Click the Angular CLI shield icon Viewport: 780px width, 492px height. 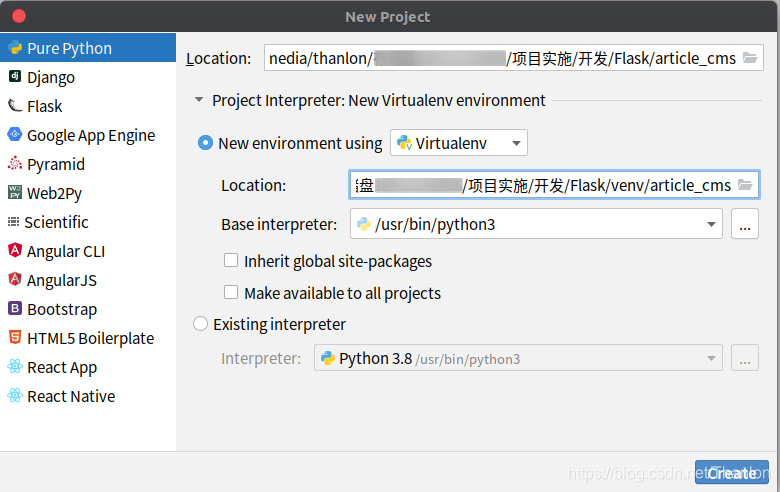[x=15, y=250]
